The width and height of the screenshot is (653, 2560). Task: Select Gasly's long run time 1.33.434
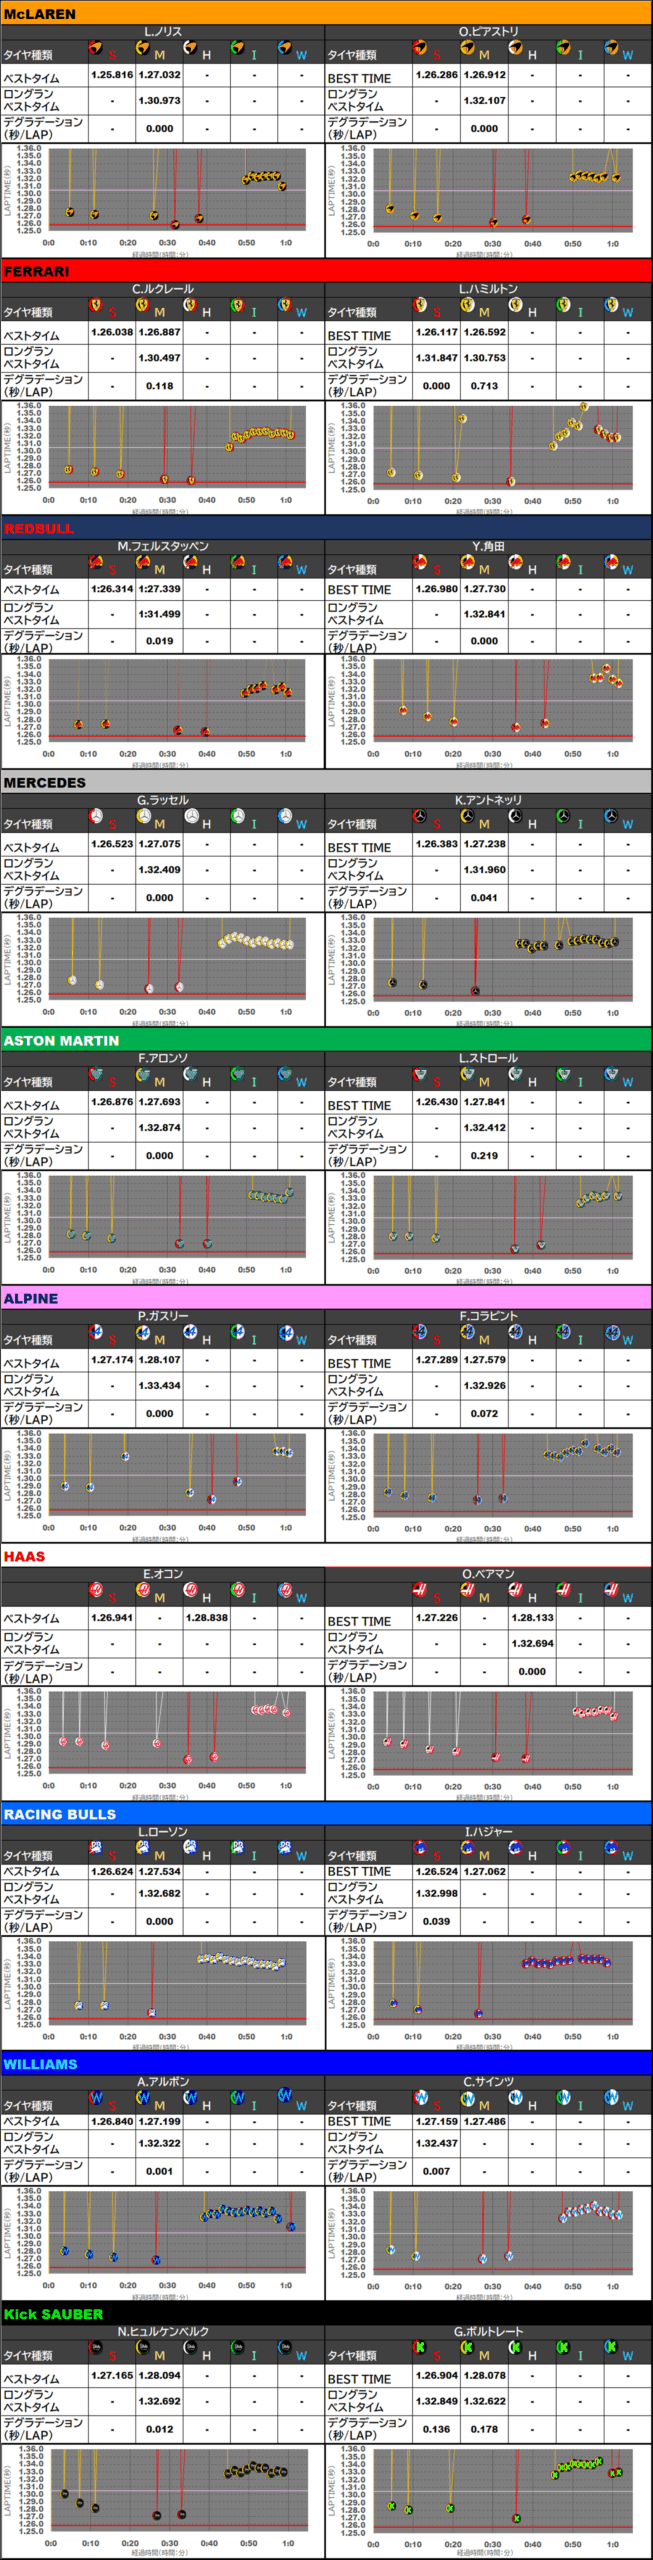[x=159, y=1385]
